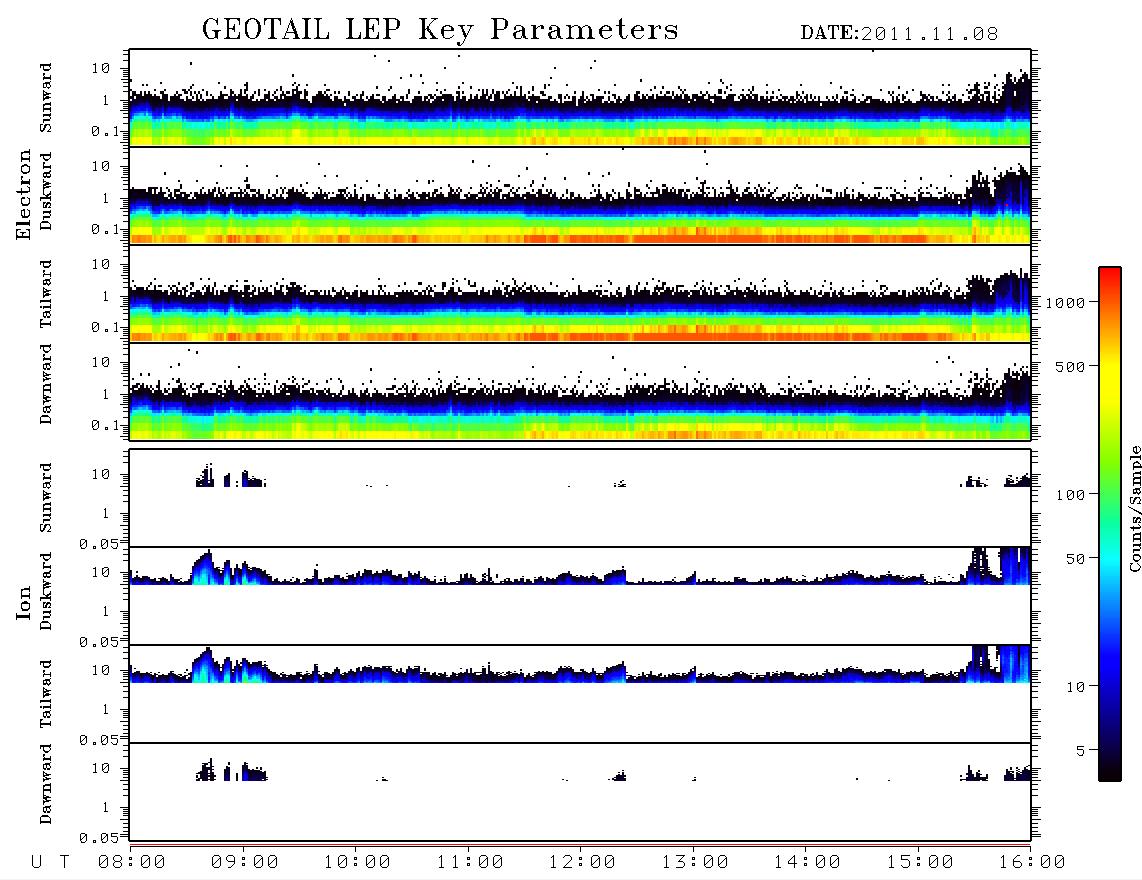Viewport: 1142px width, 880px height.
Task: Select the Ion "Duskward" axis label
Action: 46,591
